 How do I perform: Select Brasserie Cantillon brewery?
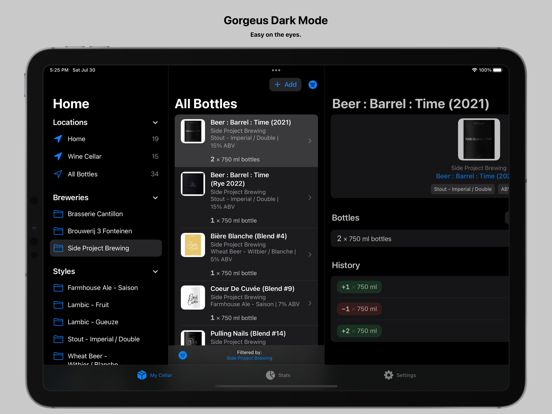106,214
